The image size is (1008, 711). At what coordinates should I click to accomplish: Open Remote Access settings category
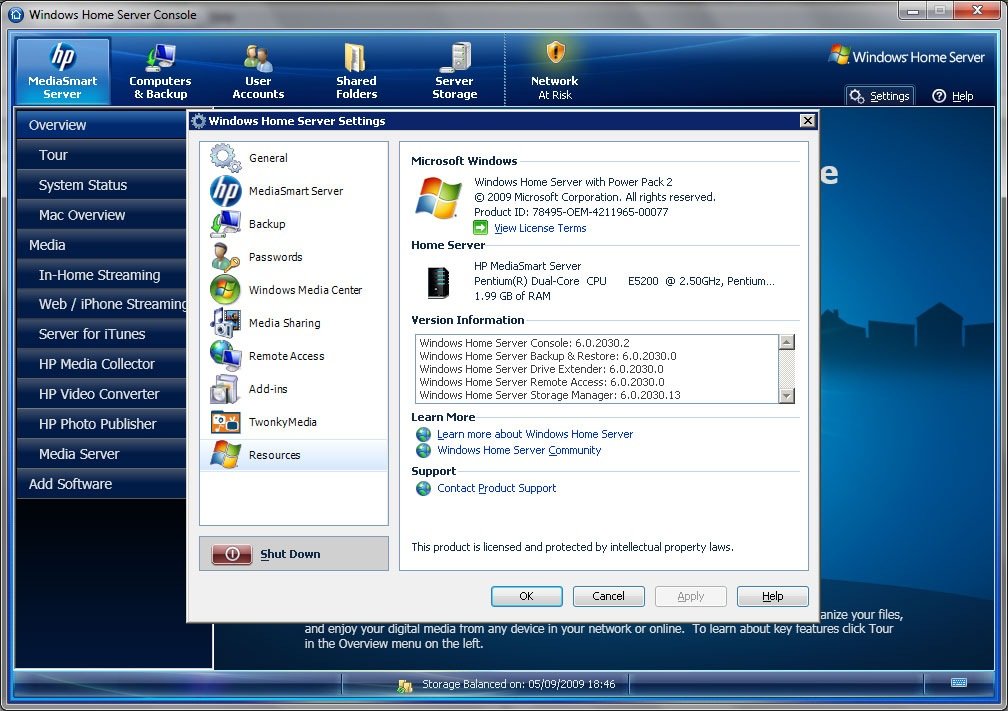coord(294,356)
